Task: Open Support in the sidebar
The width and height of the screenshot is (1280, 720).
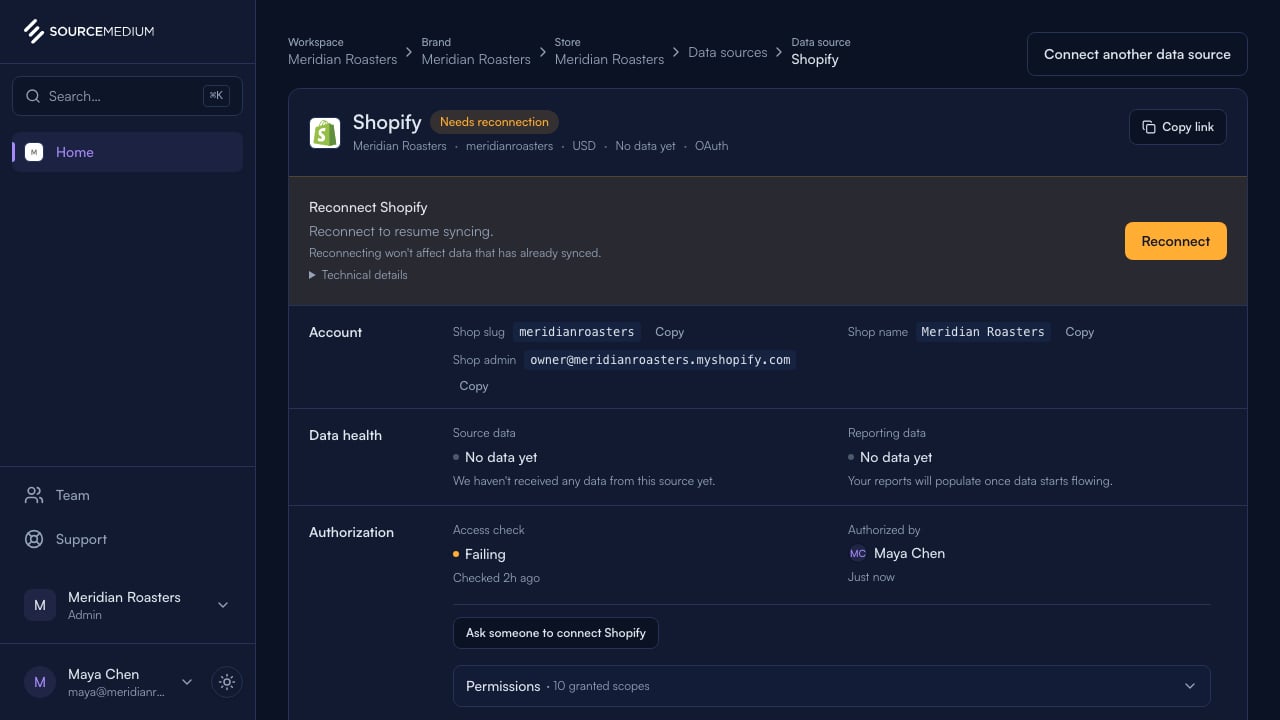Action: coord(127,539)
